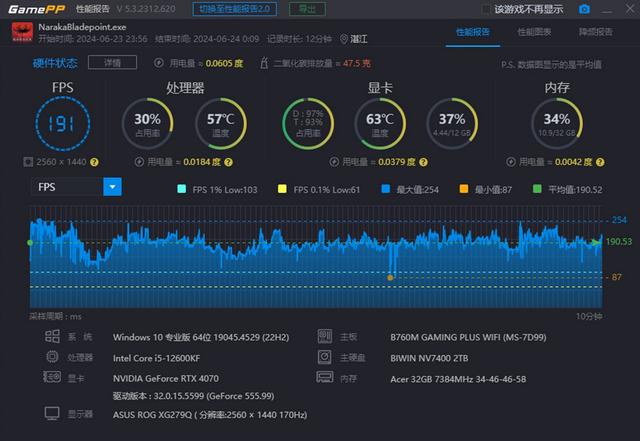Click the Naraka Bladepoint game icon
Screen dimensions: 640x441
(x=22, y=32)
